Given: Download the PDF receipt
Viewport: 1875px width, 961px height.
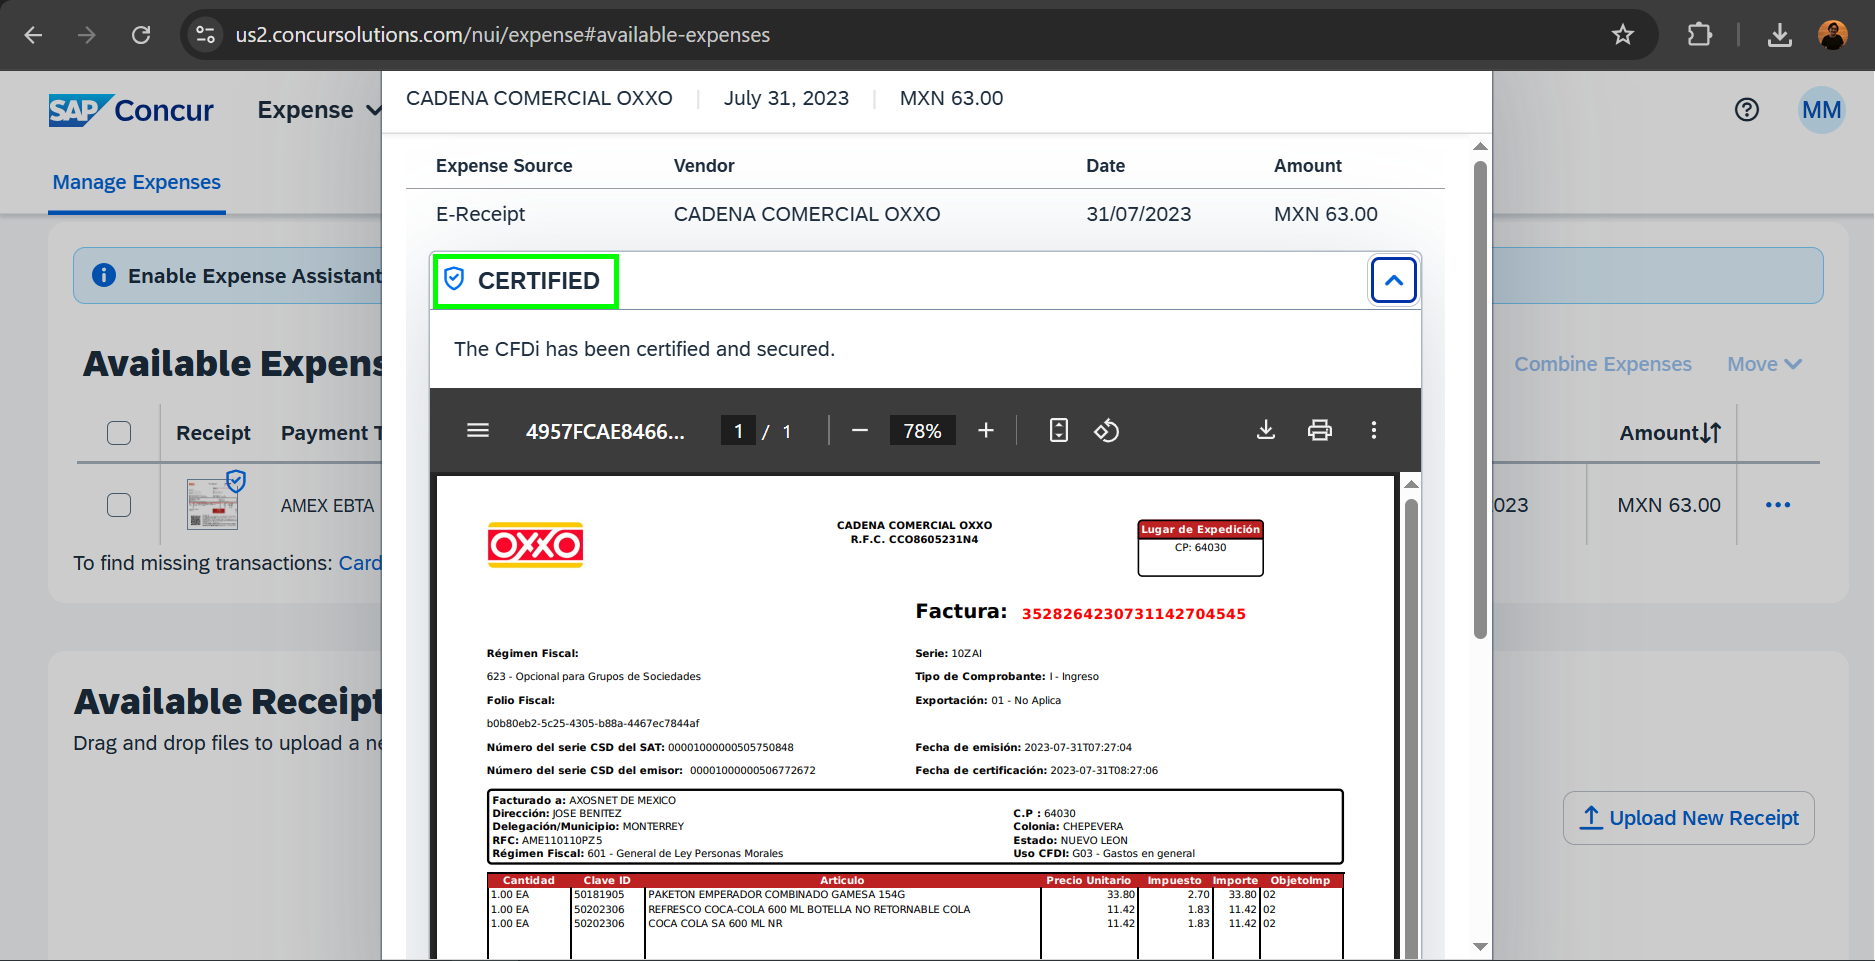Looking at the screenshot, I should coord(1266,430).
